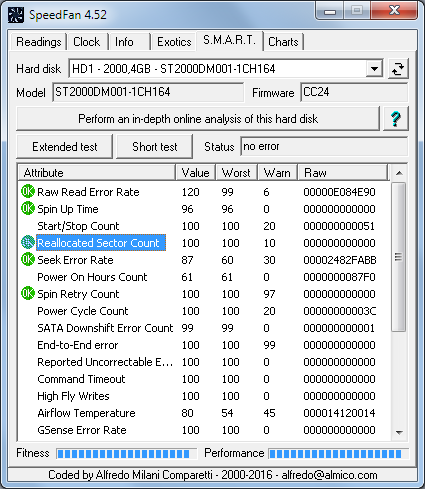Click the refresh hard disk list icon
This screenshot has width=425, height=489.
click(398, 69)
